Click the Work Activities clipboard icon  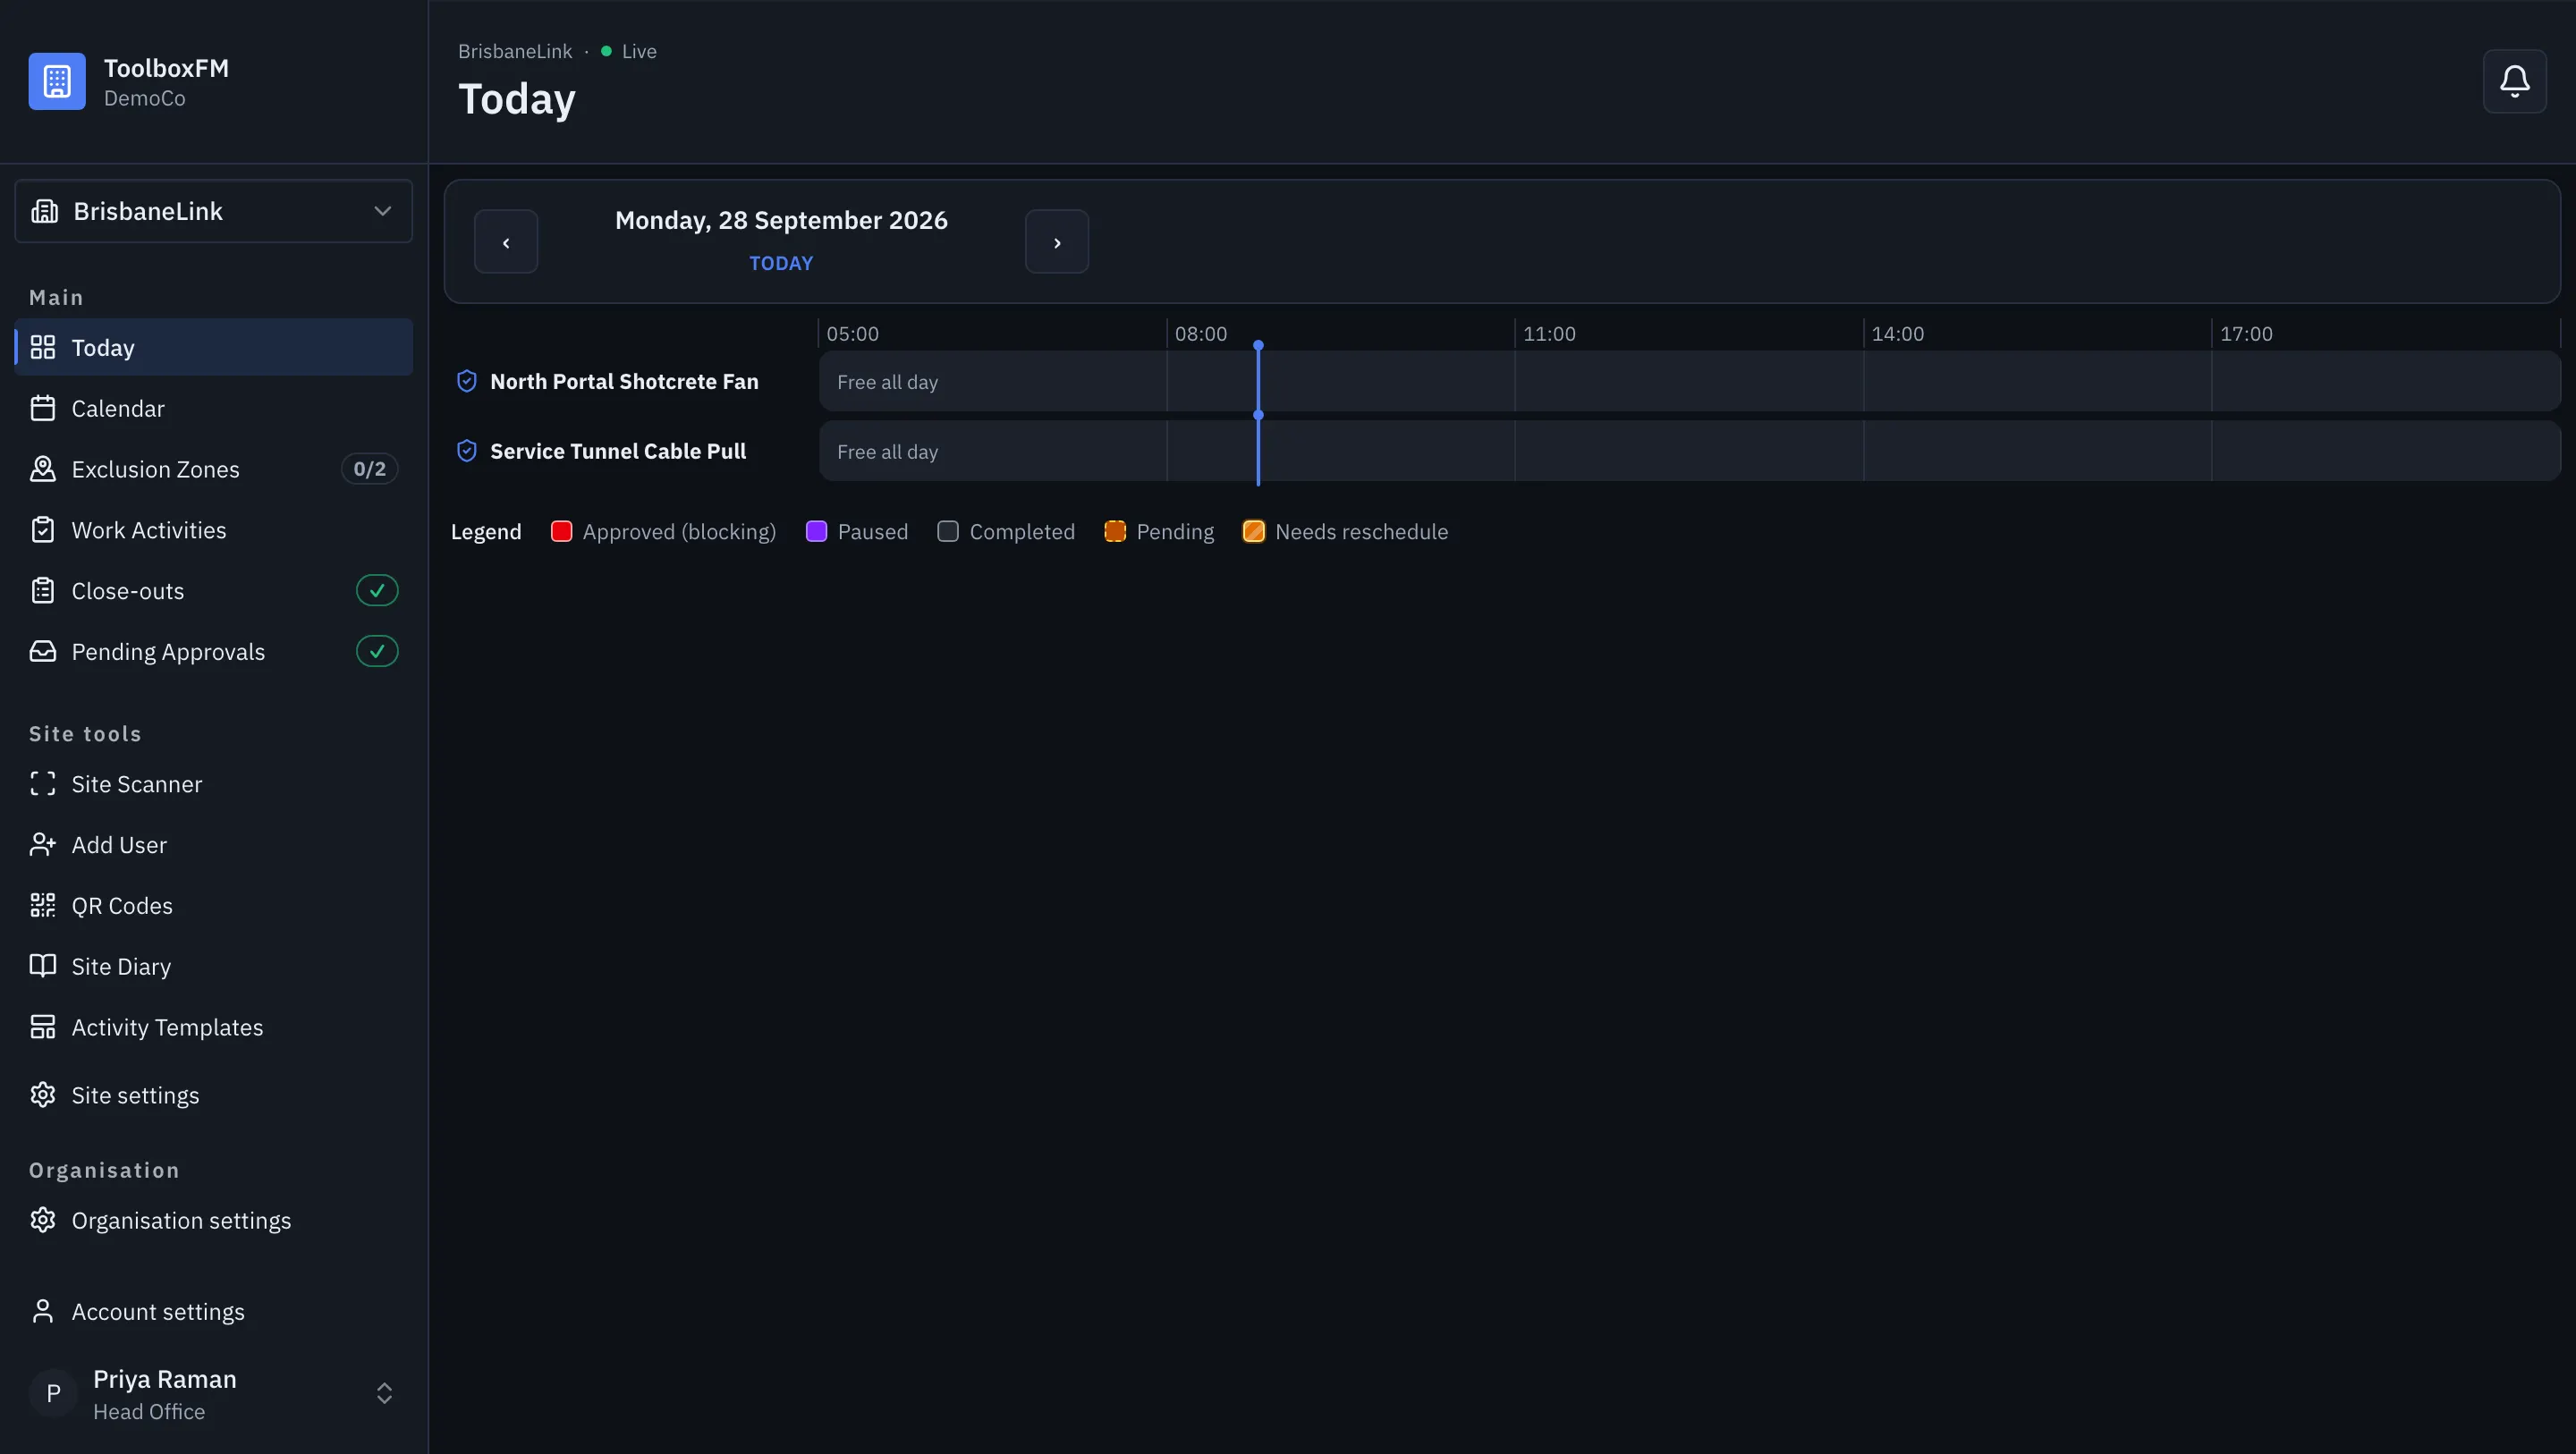click(x=43, y=530)
